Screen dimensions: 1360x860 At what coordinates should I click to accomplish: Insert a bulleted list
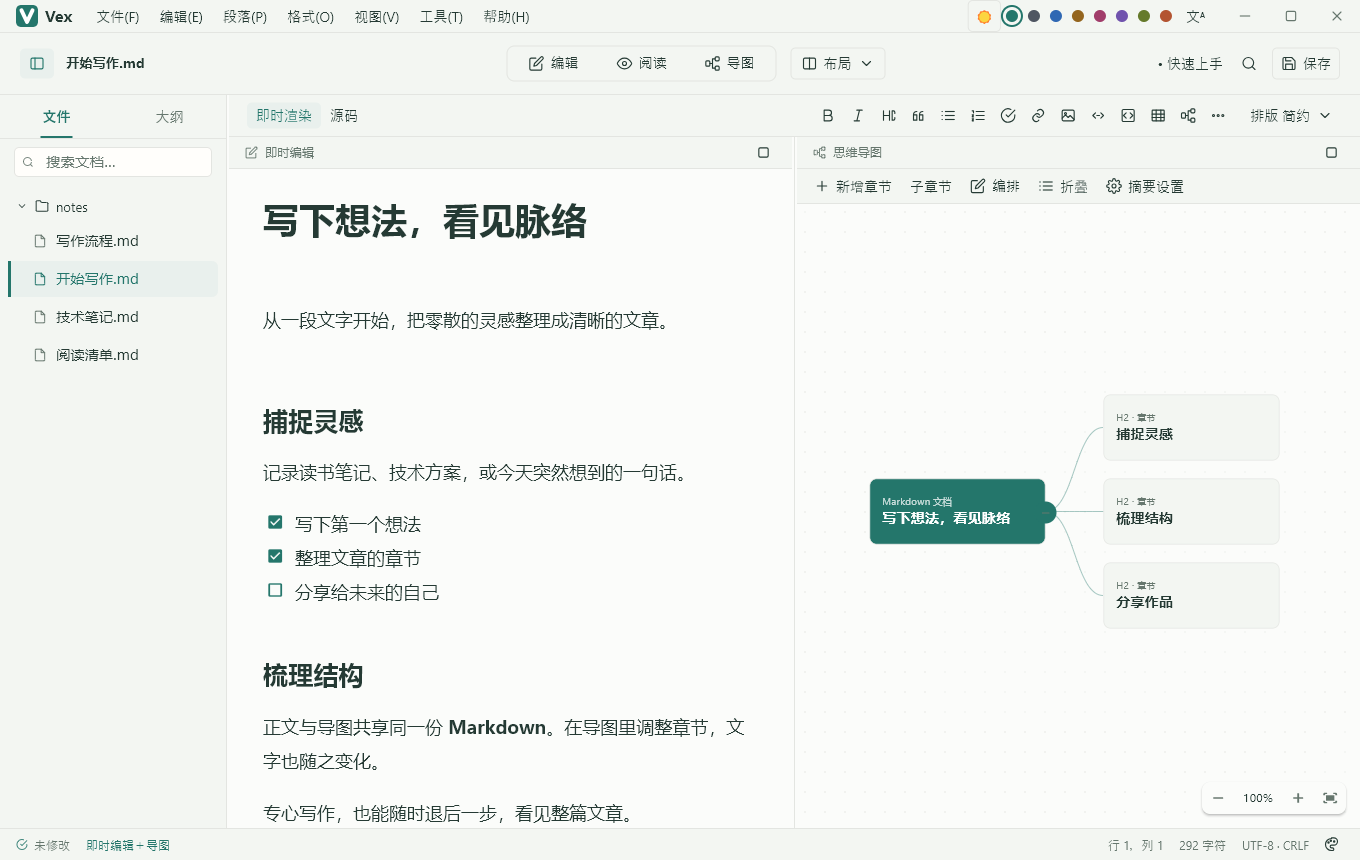pos(948,115)
